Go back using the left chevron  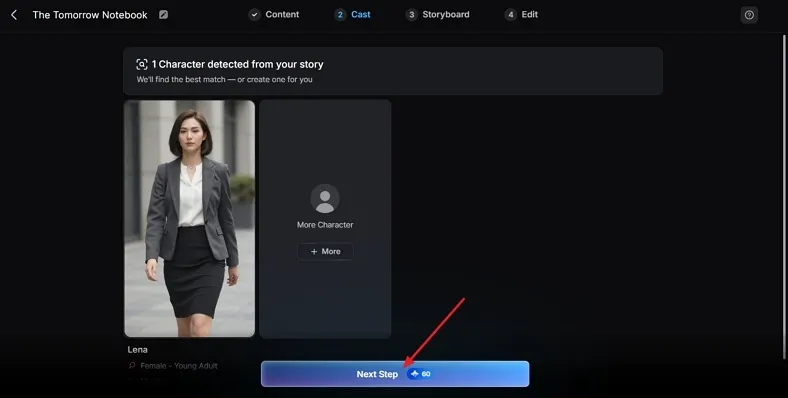pyautogui.click(x=14, y=15)
